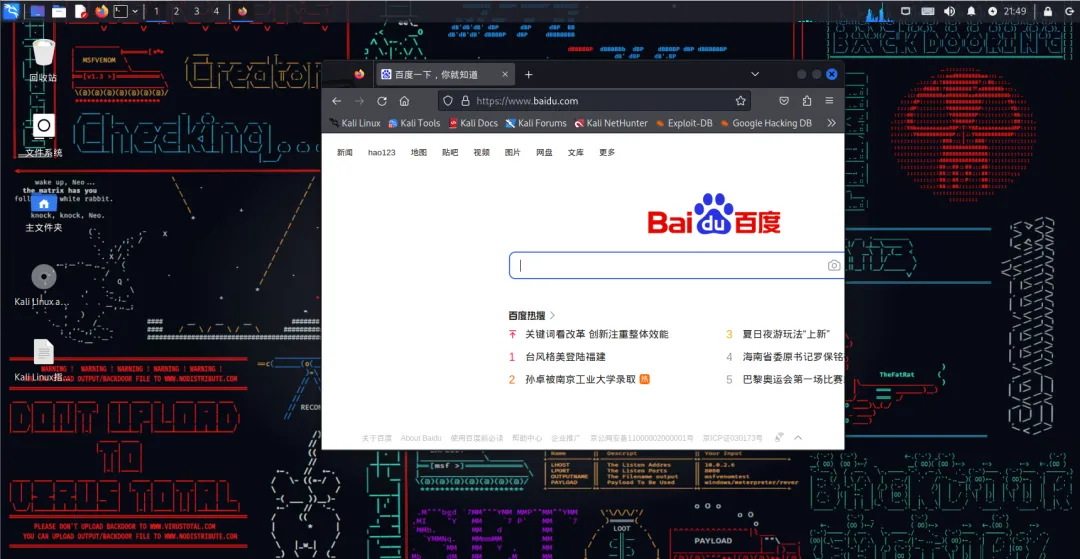Click the site security padlock icon
Viewport: 1080px width, 559px height.
[465, 101]
